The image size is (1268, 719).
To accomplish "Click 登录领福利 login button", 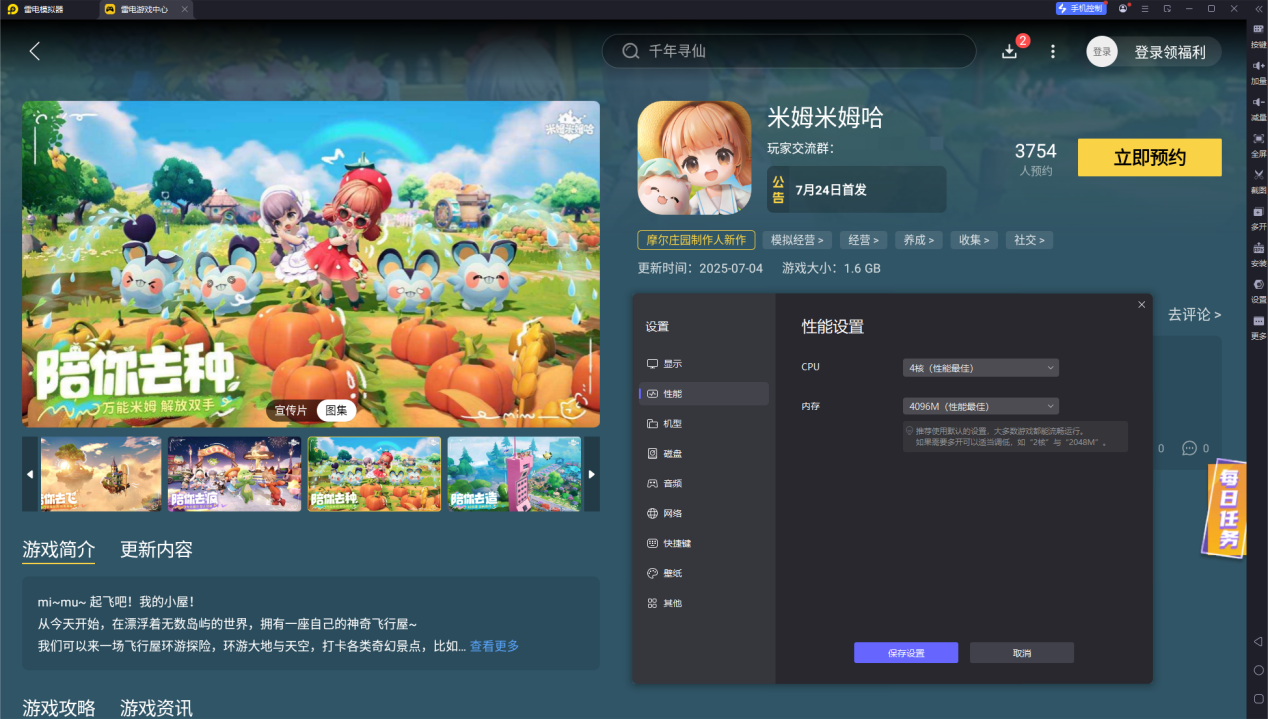I will 1170,52.
